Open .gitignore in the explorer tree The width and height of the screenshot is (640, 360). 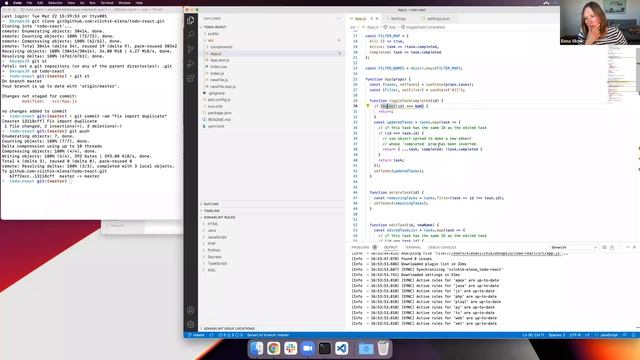point(216,93)
